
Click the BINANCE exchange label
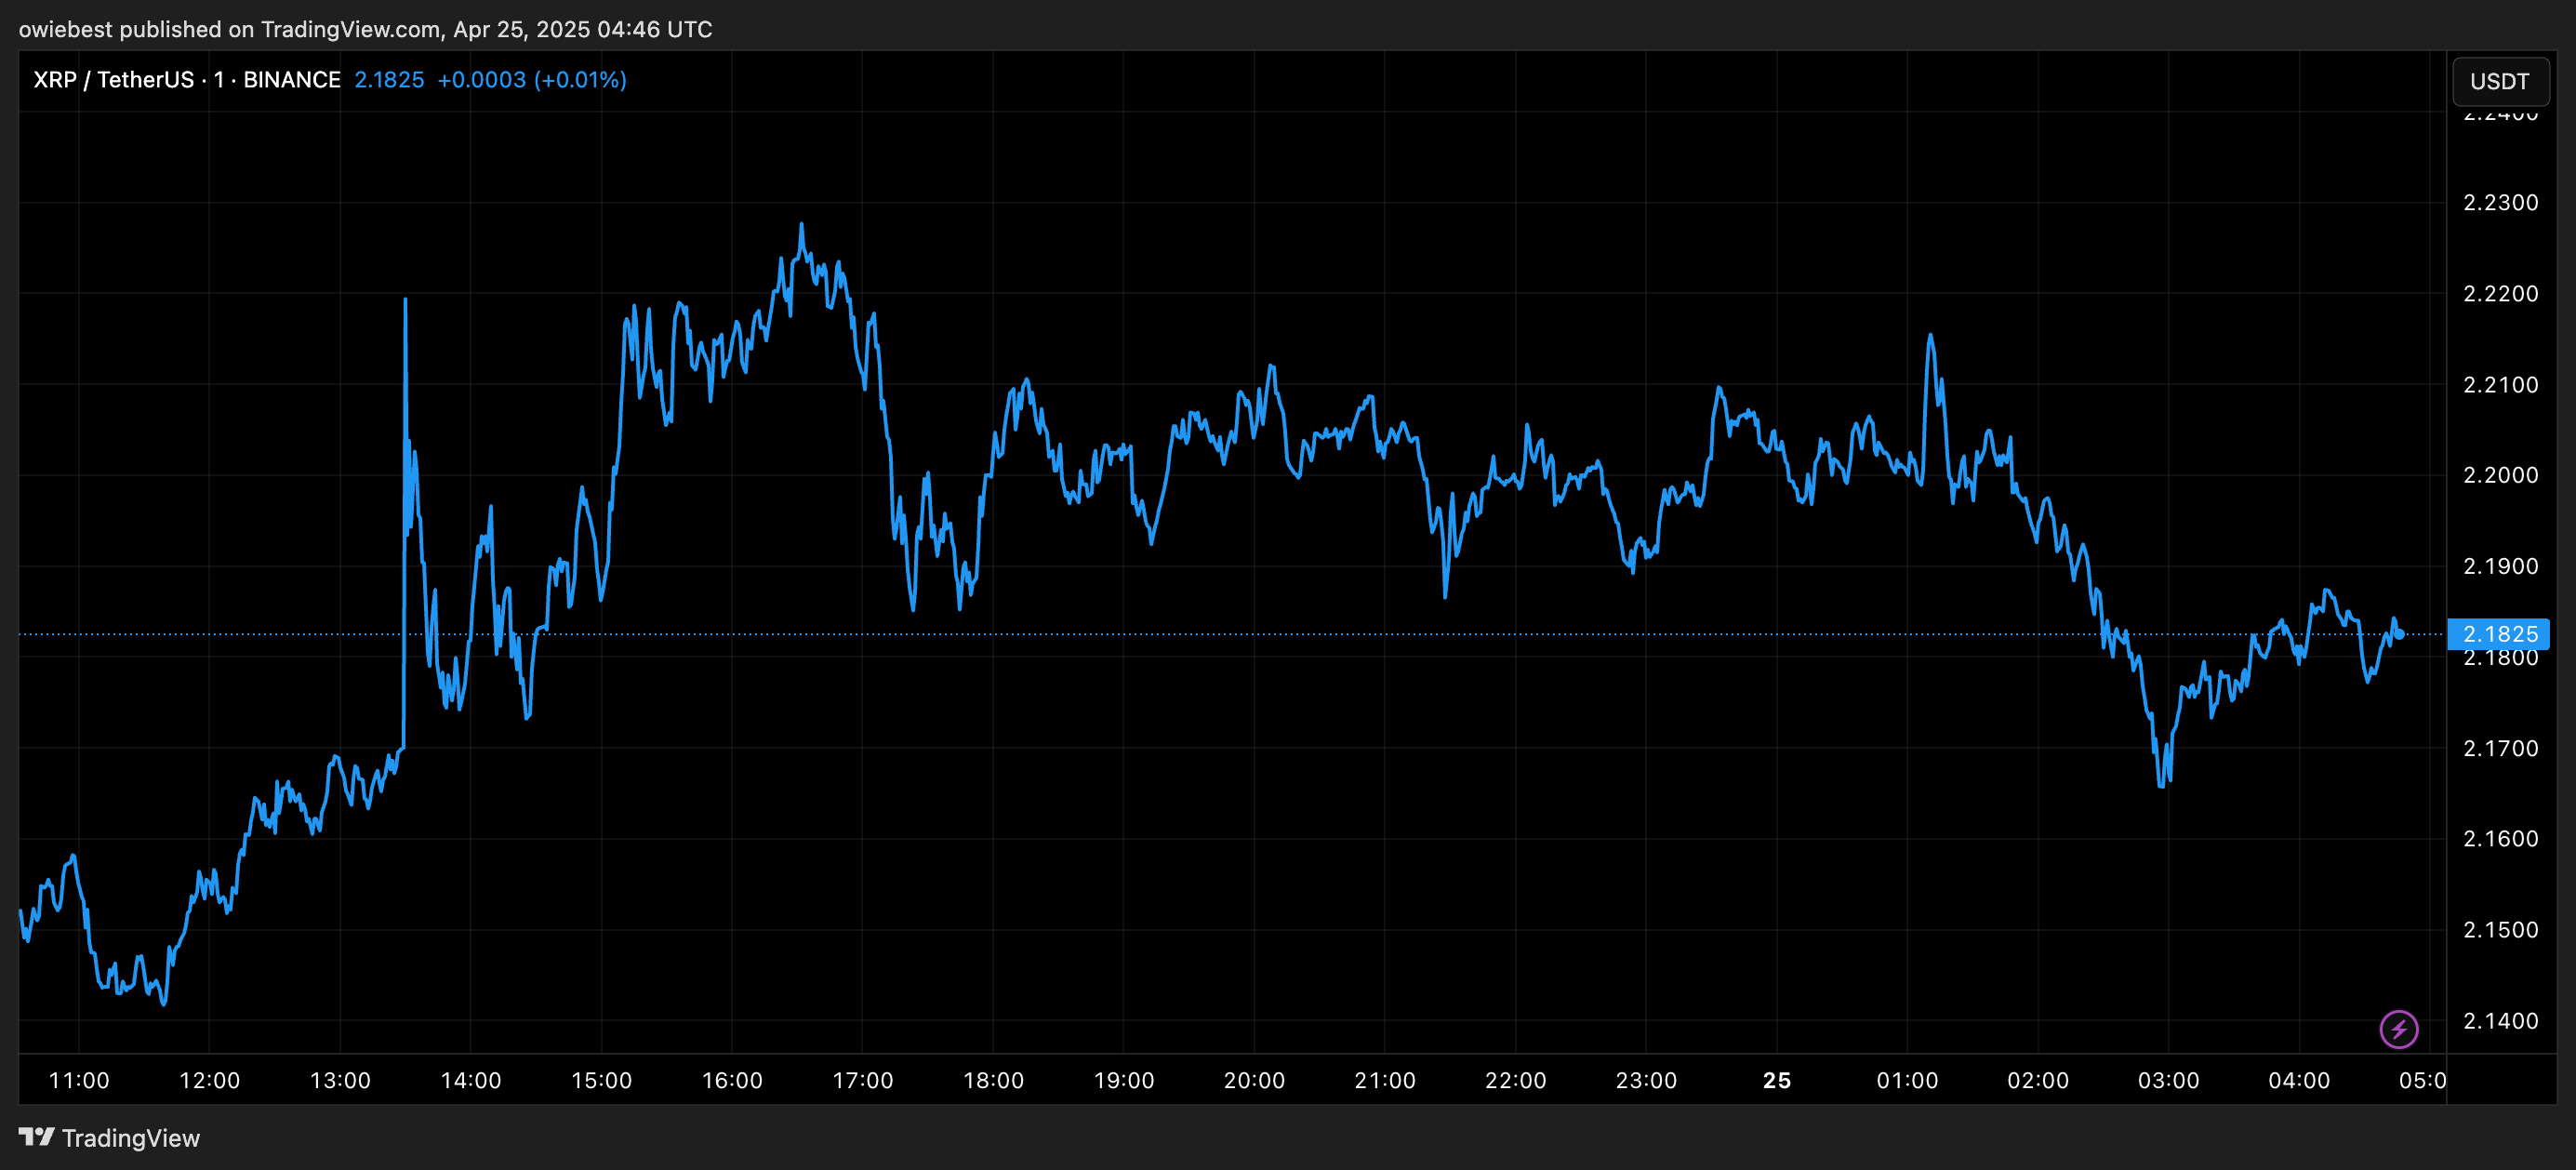292,80
